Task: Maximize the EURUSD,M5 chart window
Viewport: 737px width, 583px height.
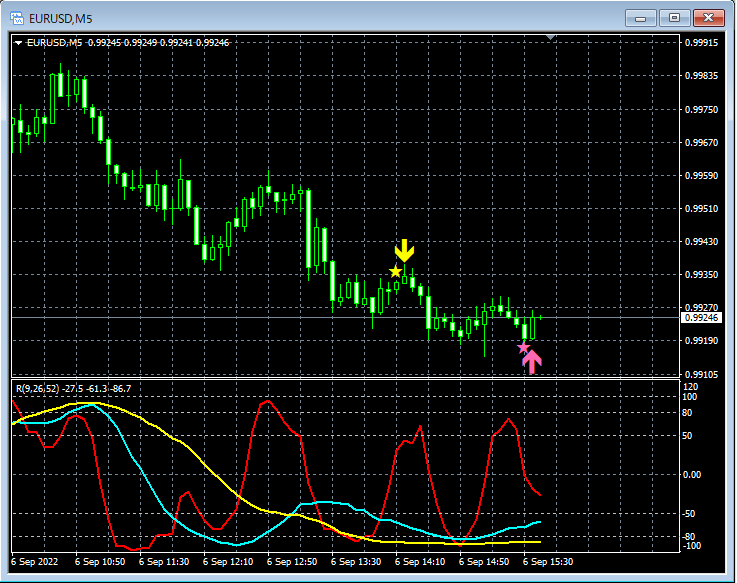Action: tap(674, 18)
